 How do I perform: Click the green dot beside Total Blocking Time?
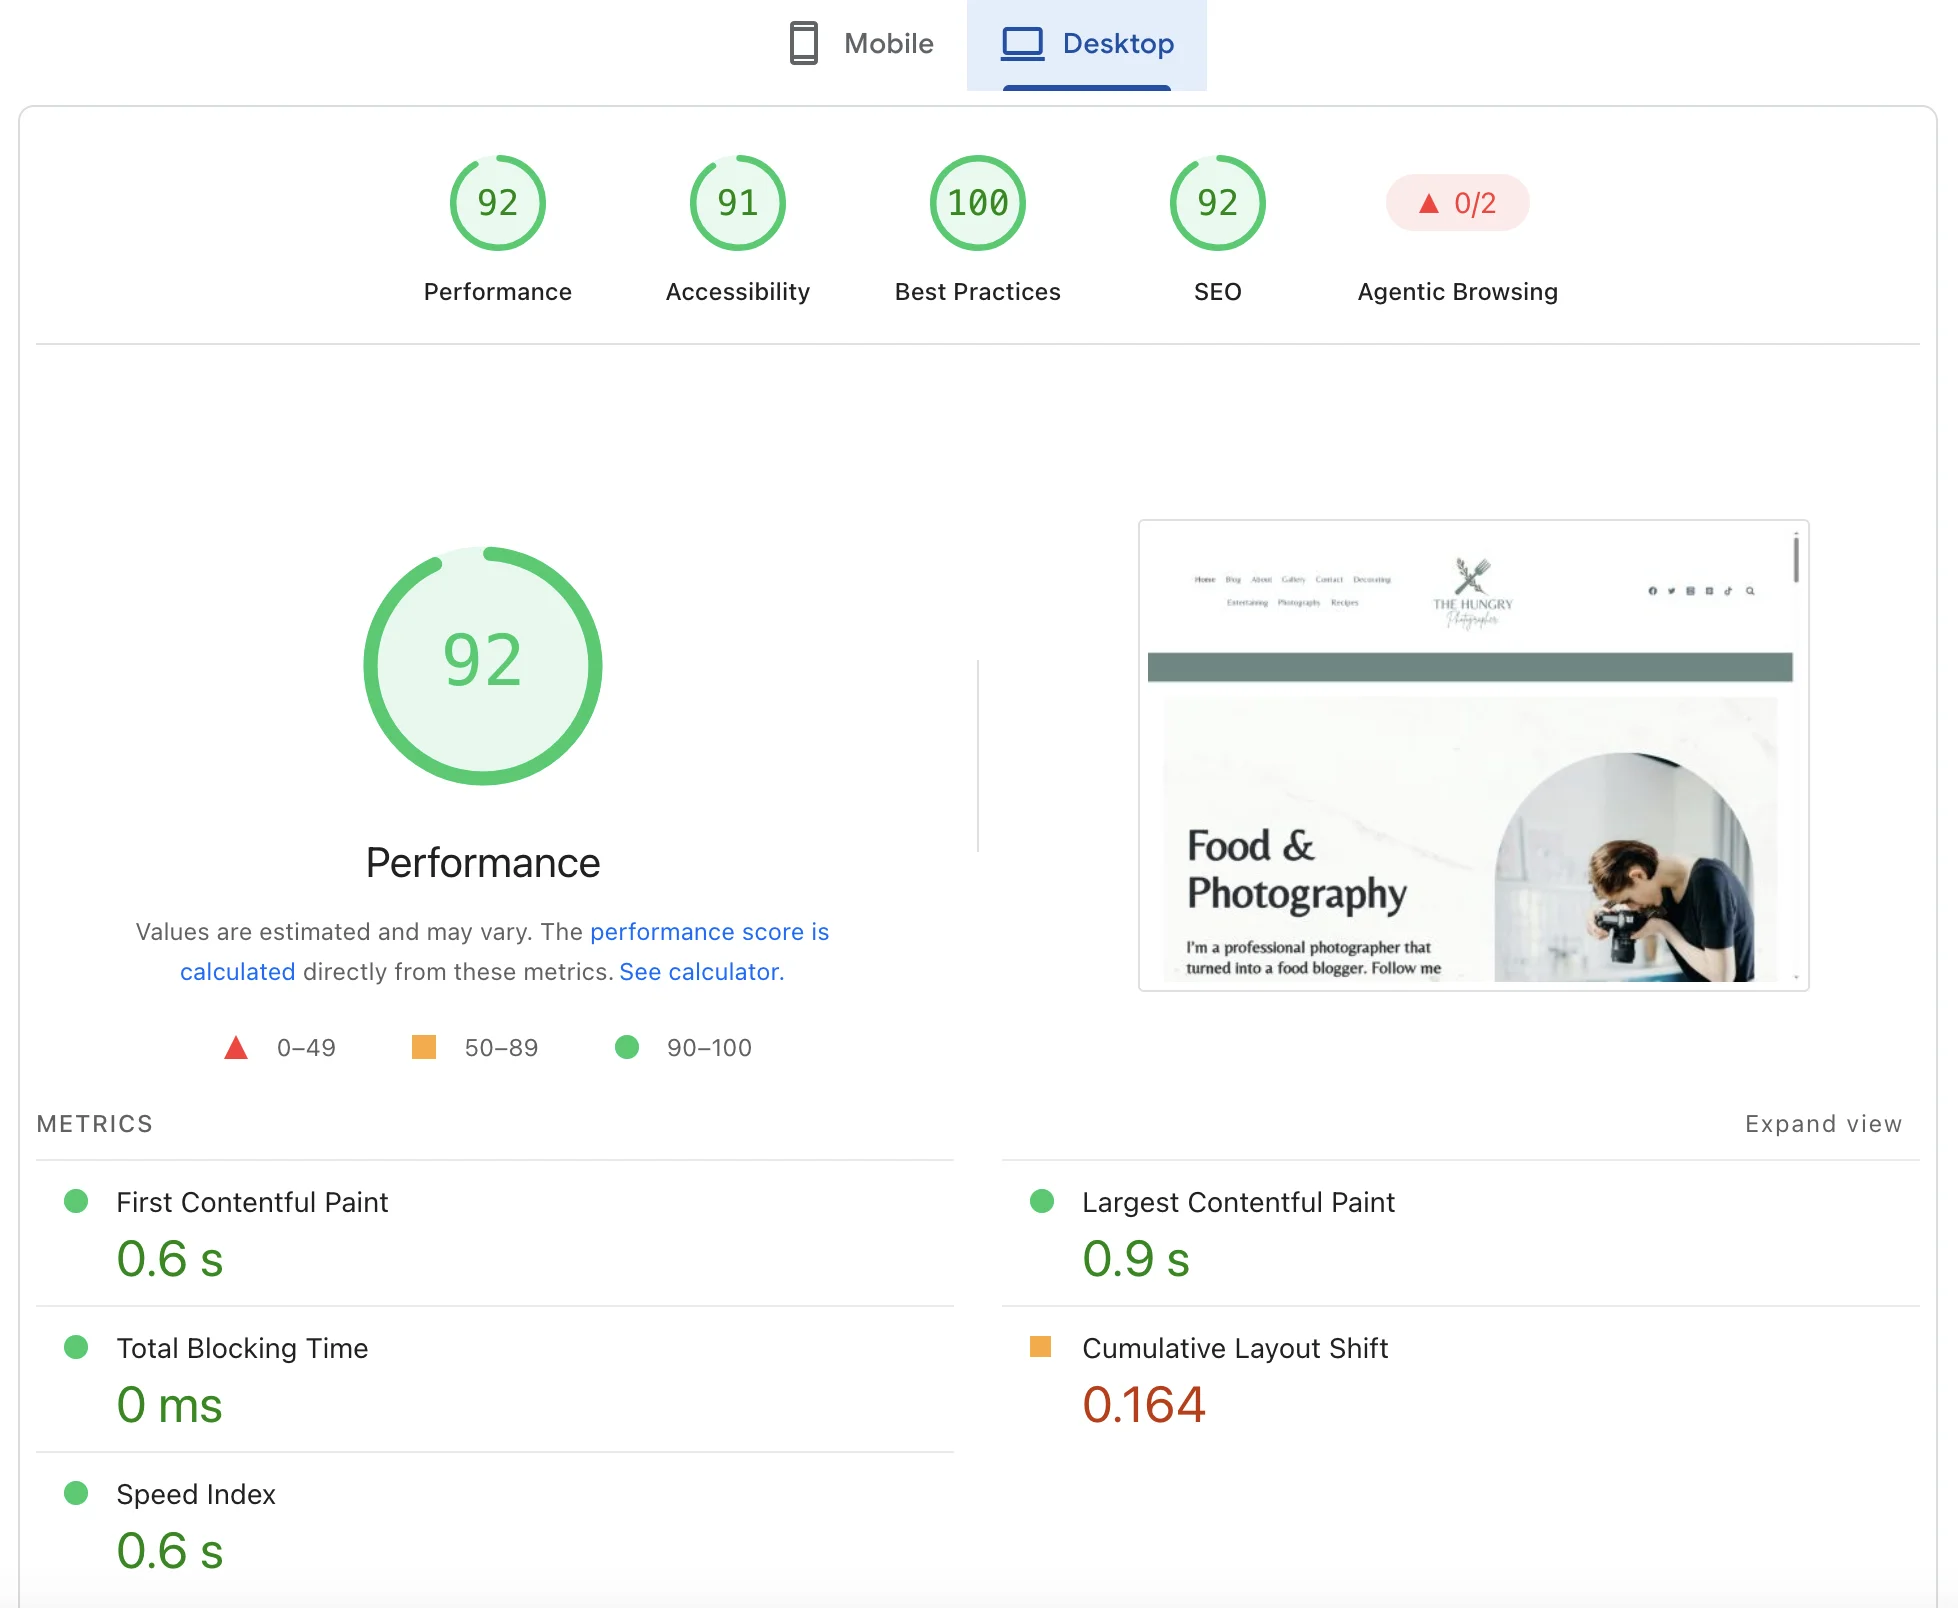pyautogui.click(x=76, y=1347)
